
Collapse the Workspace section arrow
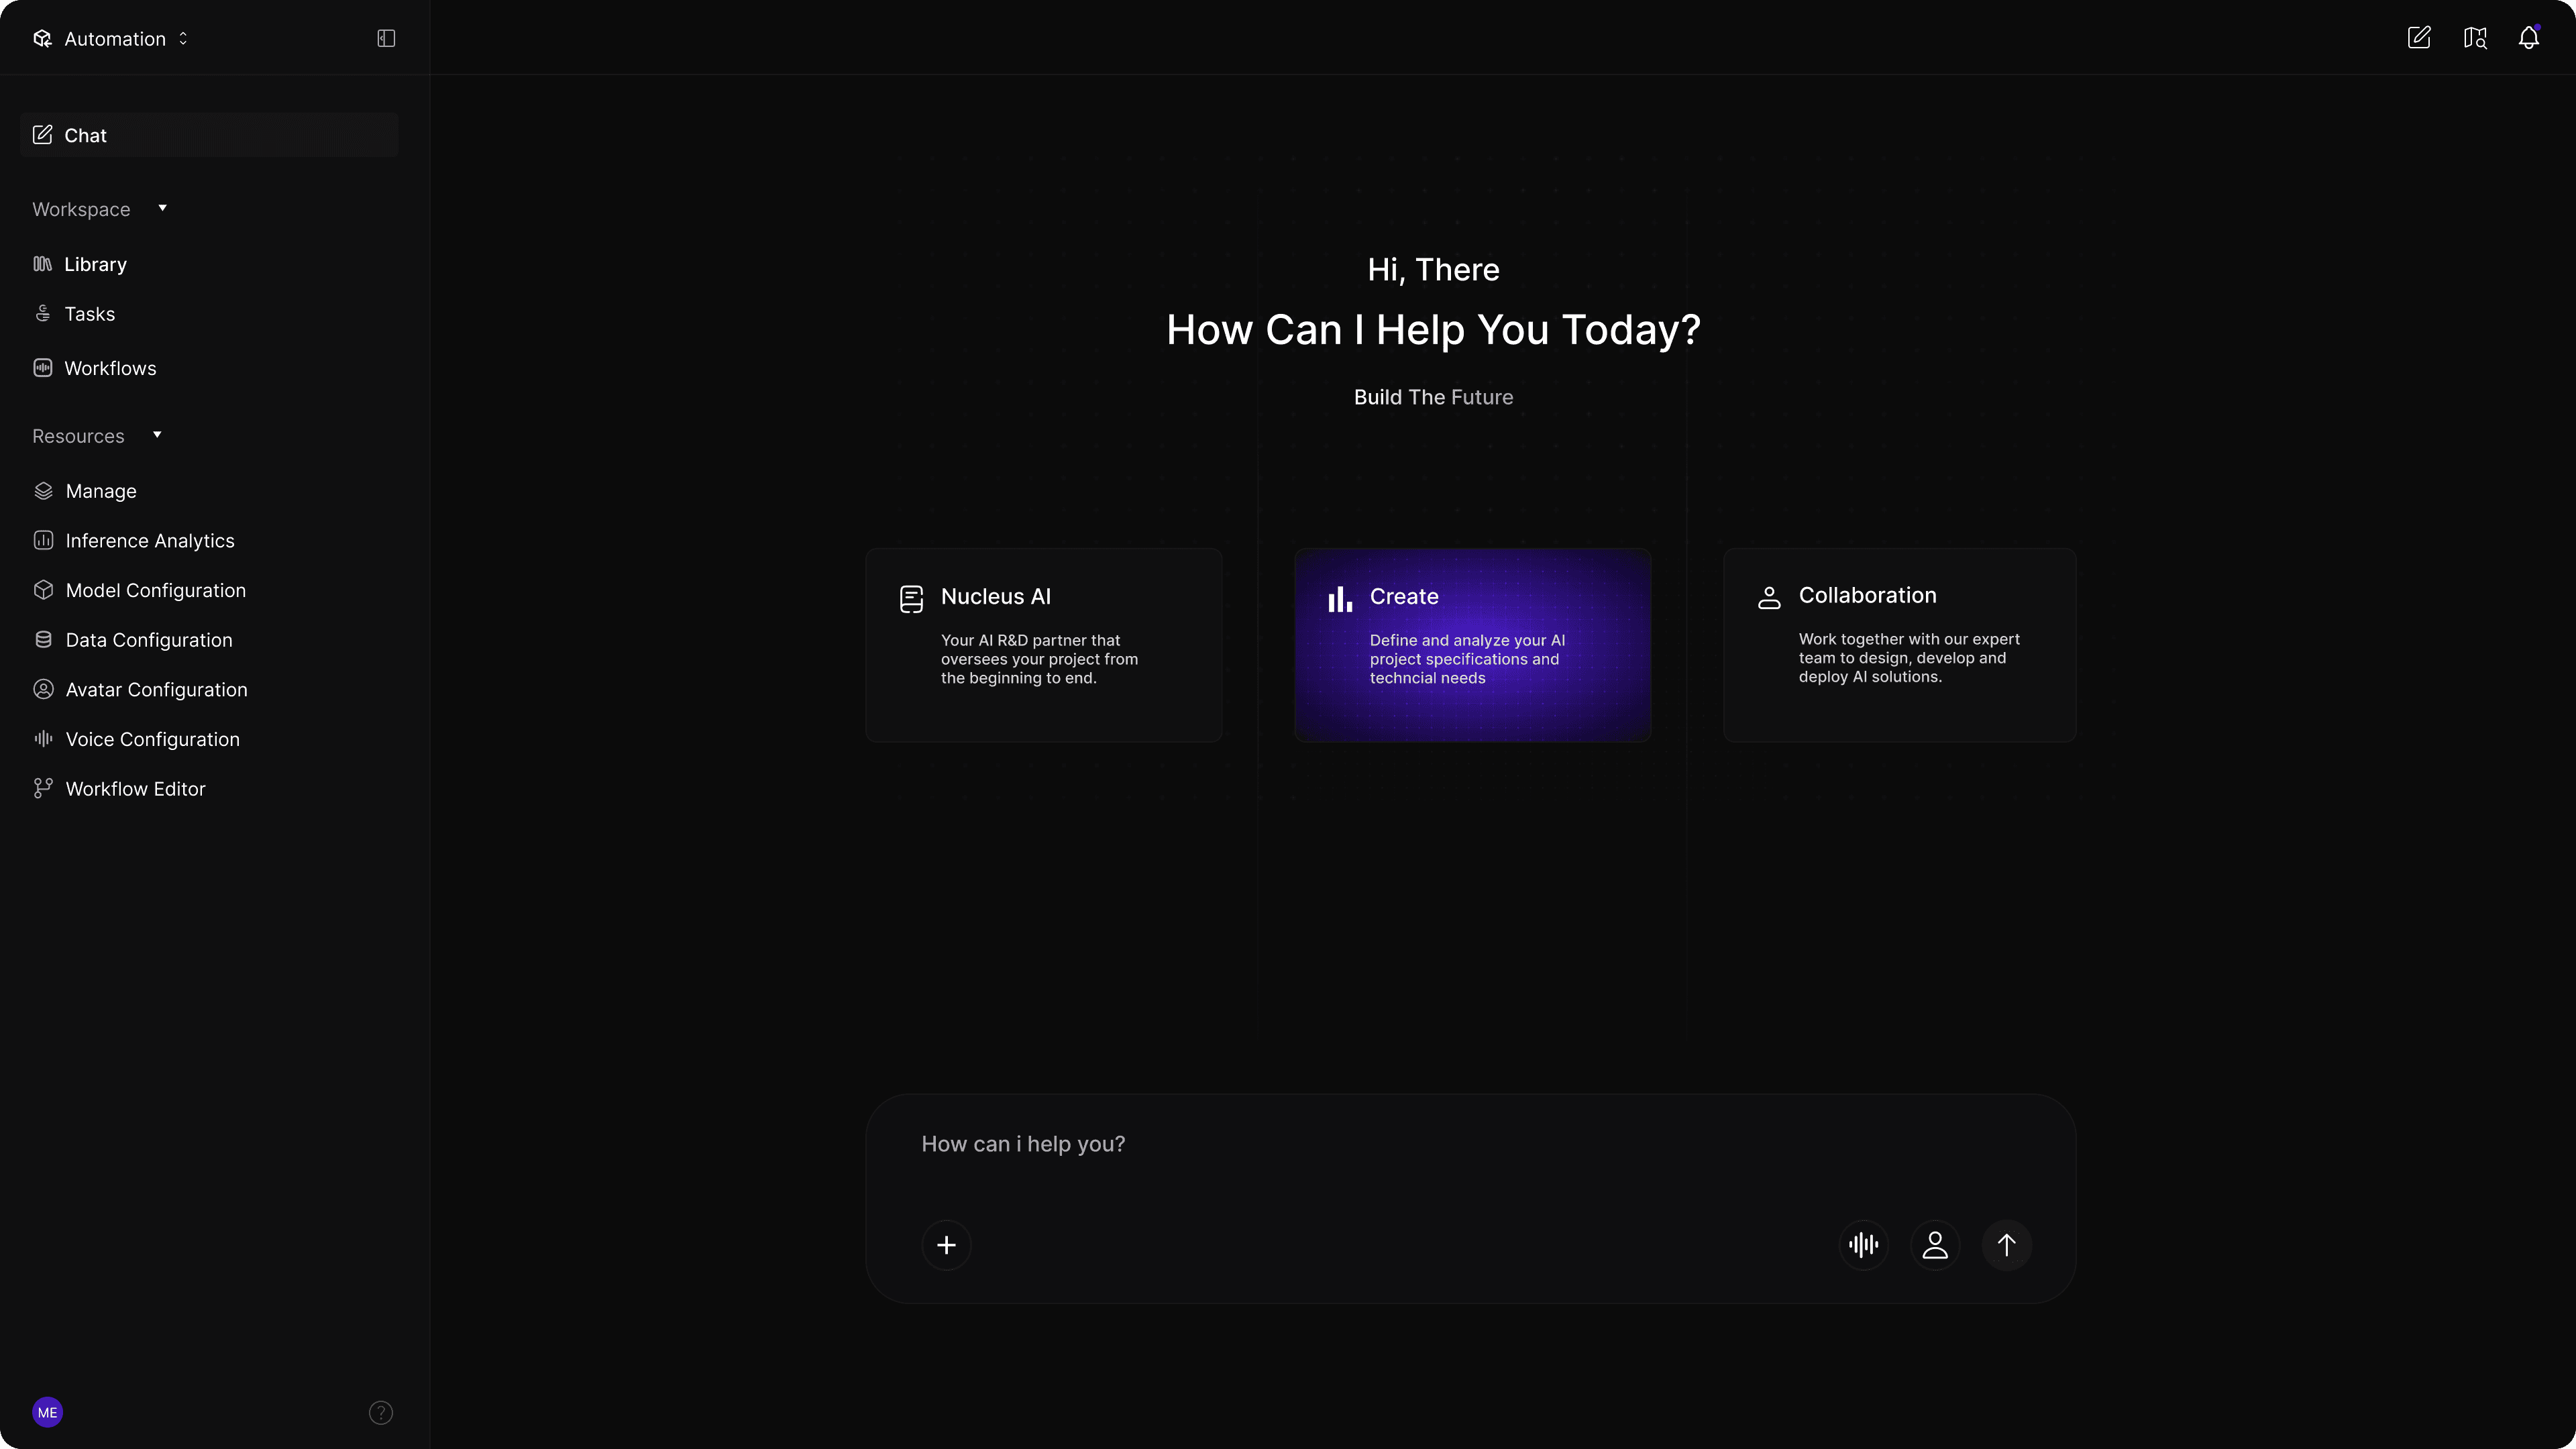(x=162, y=208)
